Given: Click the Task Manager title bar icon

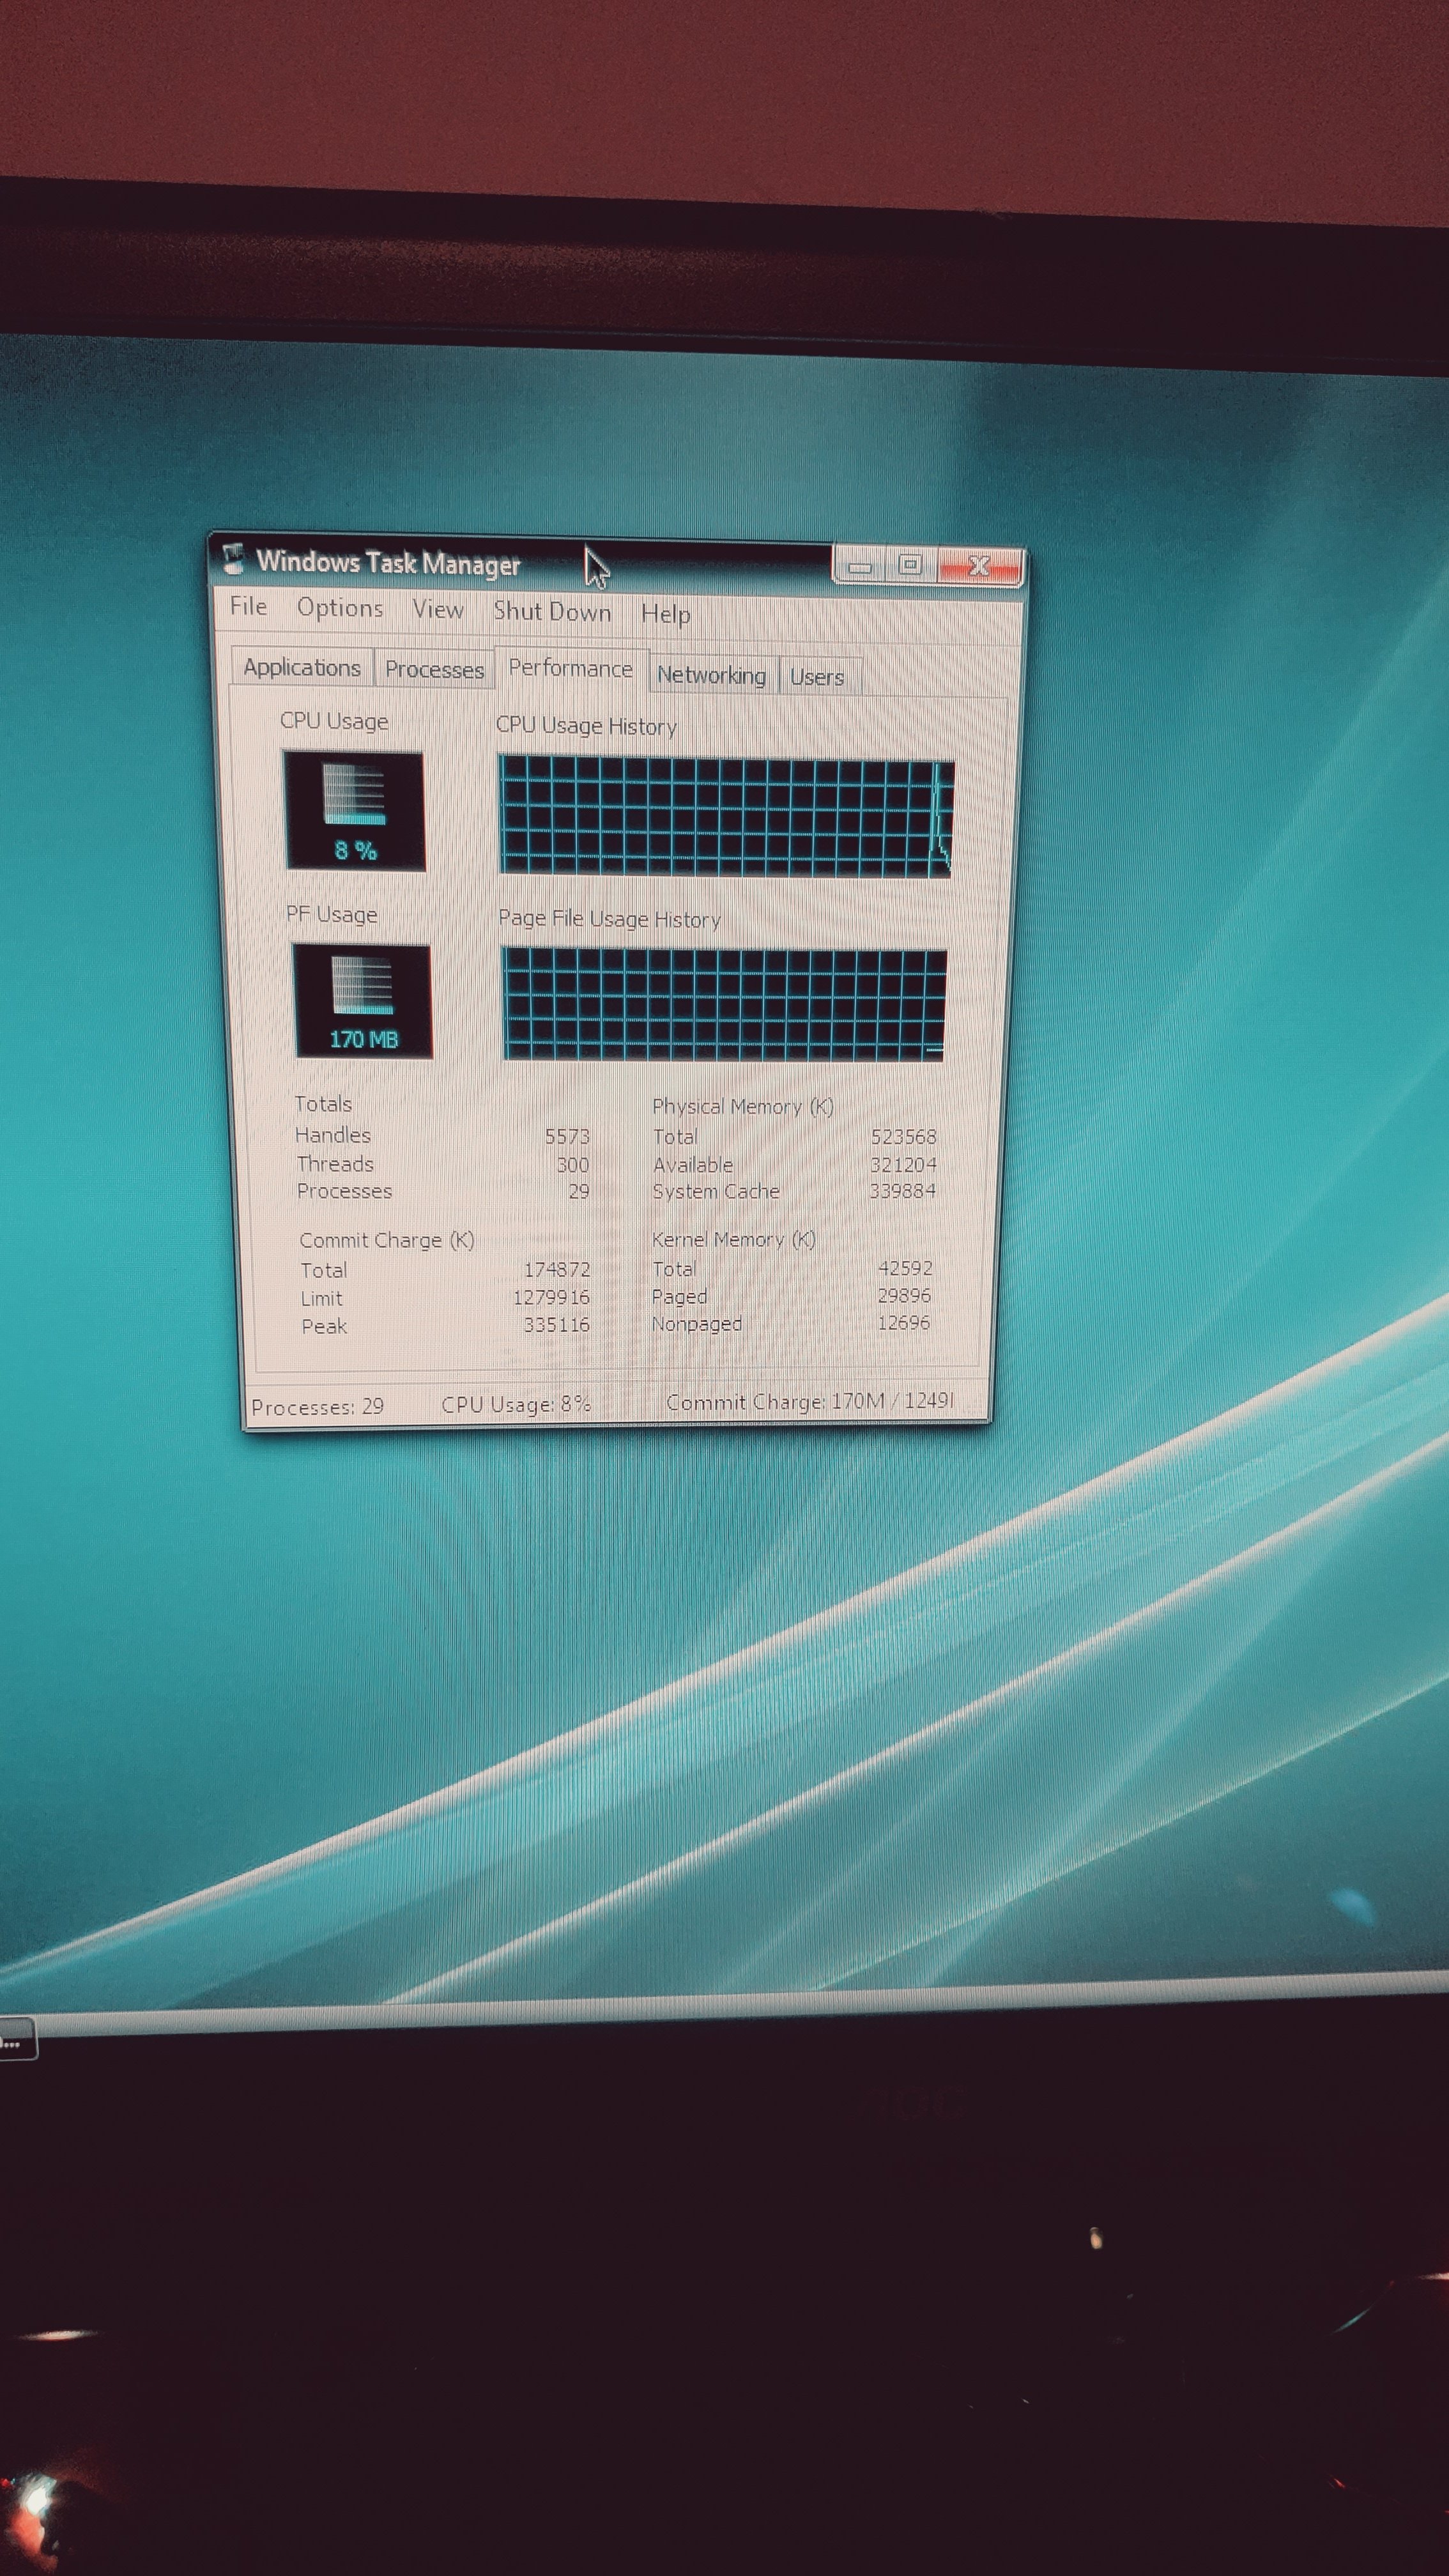Looking at the screenshot, I should [x=234, y=558].
